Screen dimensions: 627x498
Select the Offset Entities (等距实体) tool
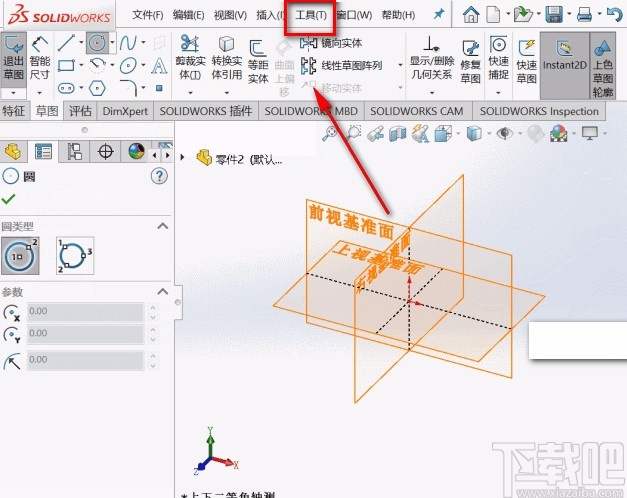pyautogui.click(x=258, y=62)
